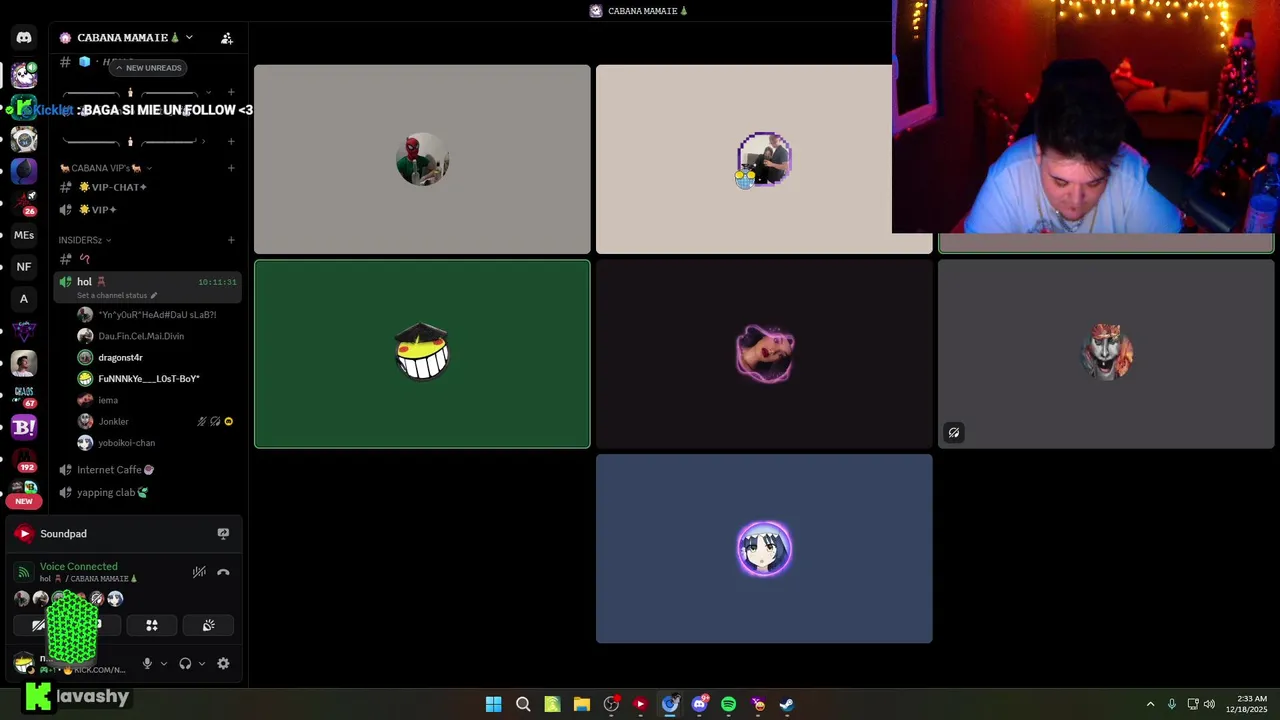
Task: Open server icon with 26 badge
Action: [x=24, y=203]
